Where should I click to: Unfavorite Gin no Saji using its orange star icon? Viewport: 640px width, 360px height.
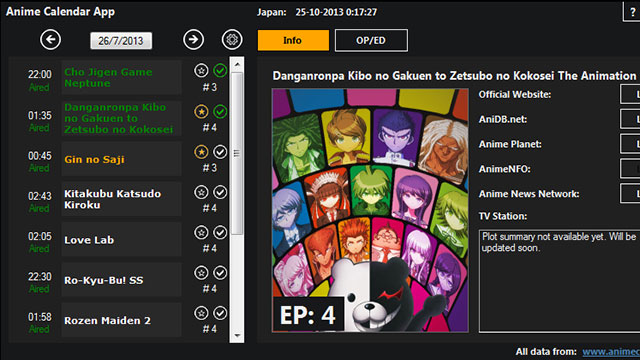201,152
